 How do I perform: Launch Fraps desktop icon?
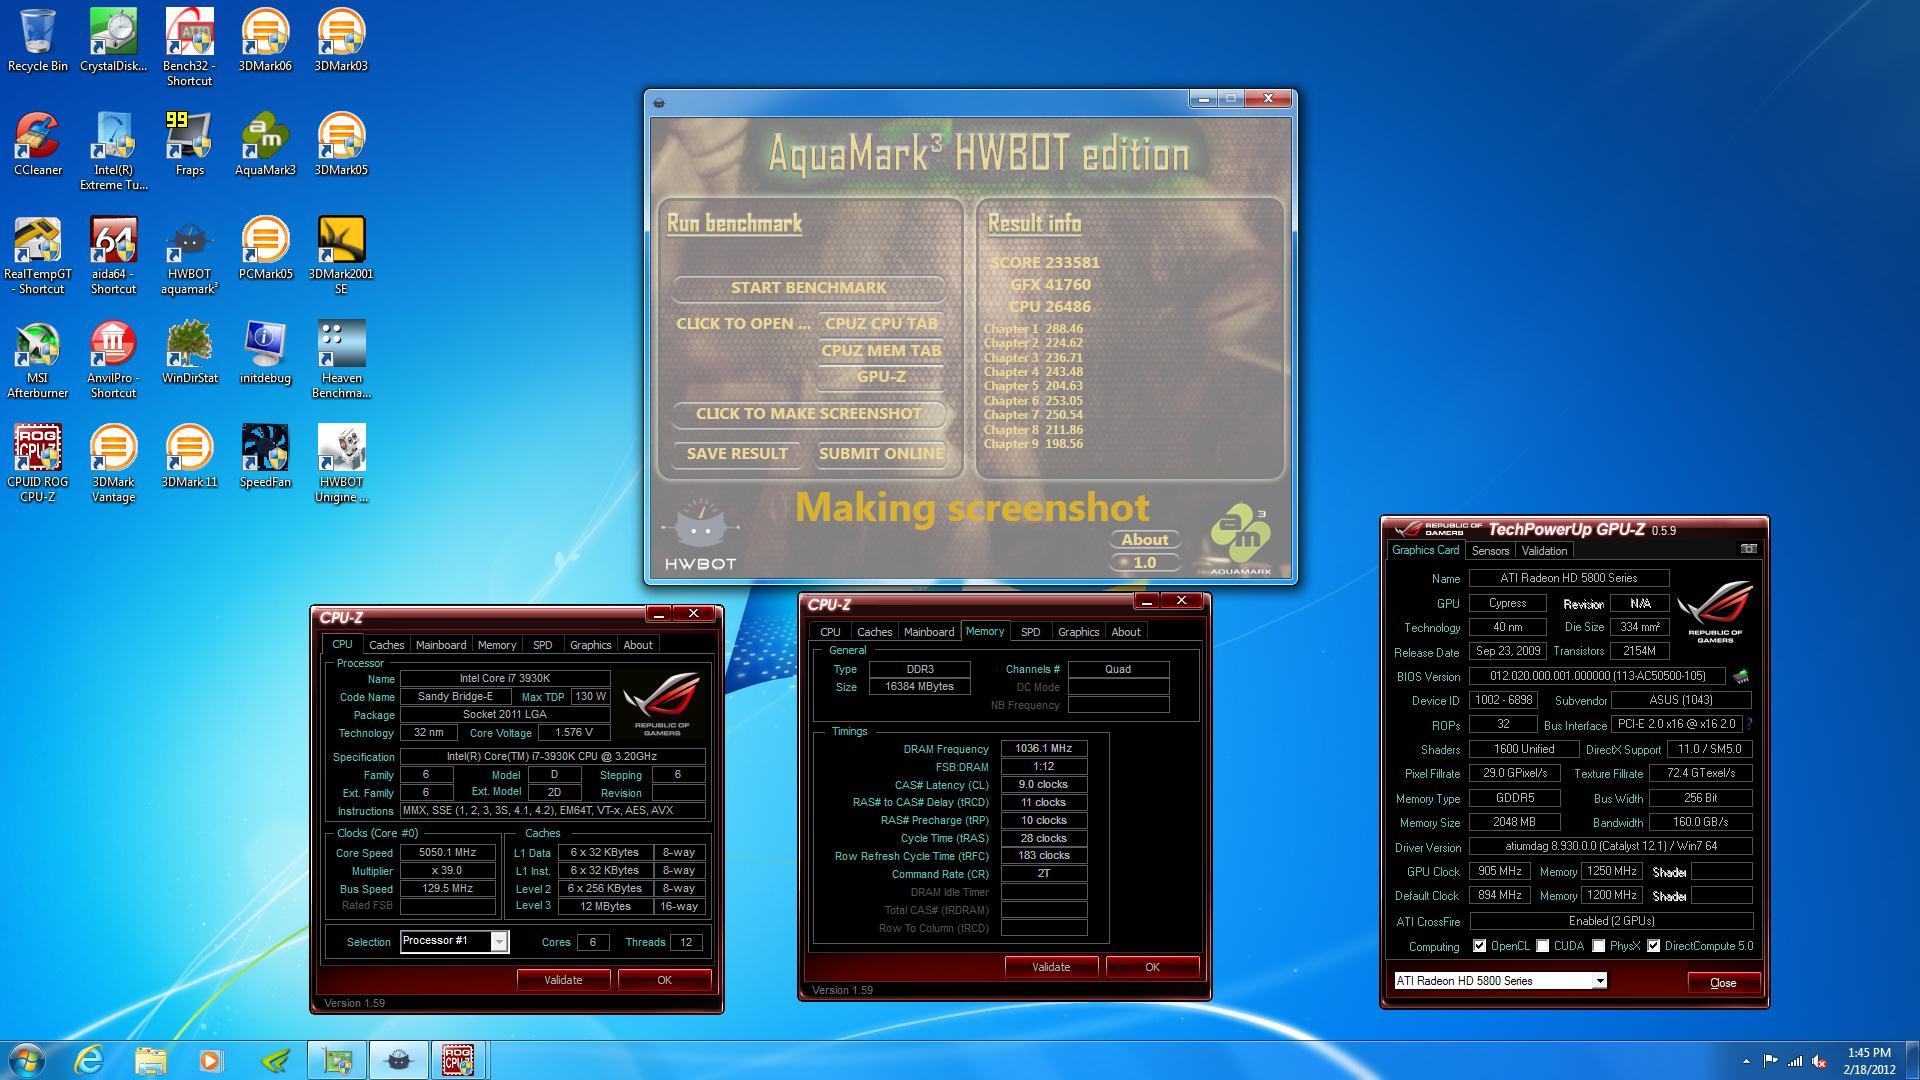pos(189,144)
